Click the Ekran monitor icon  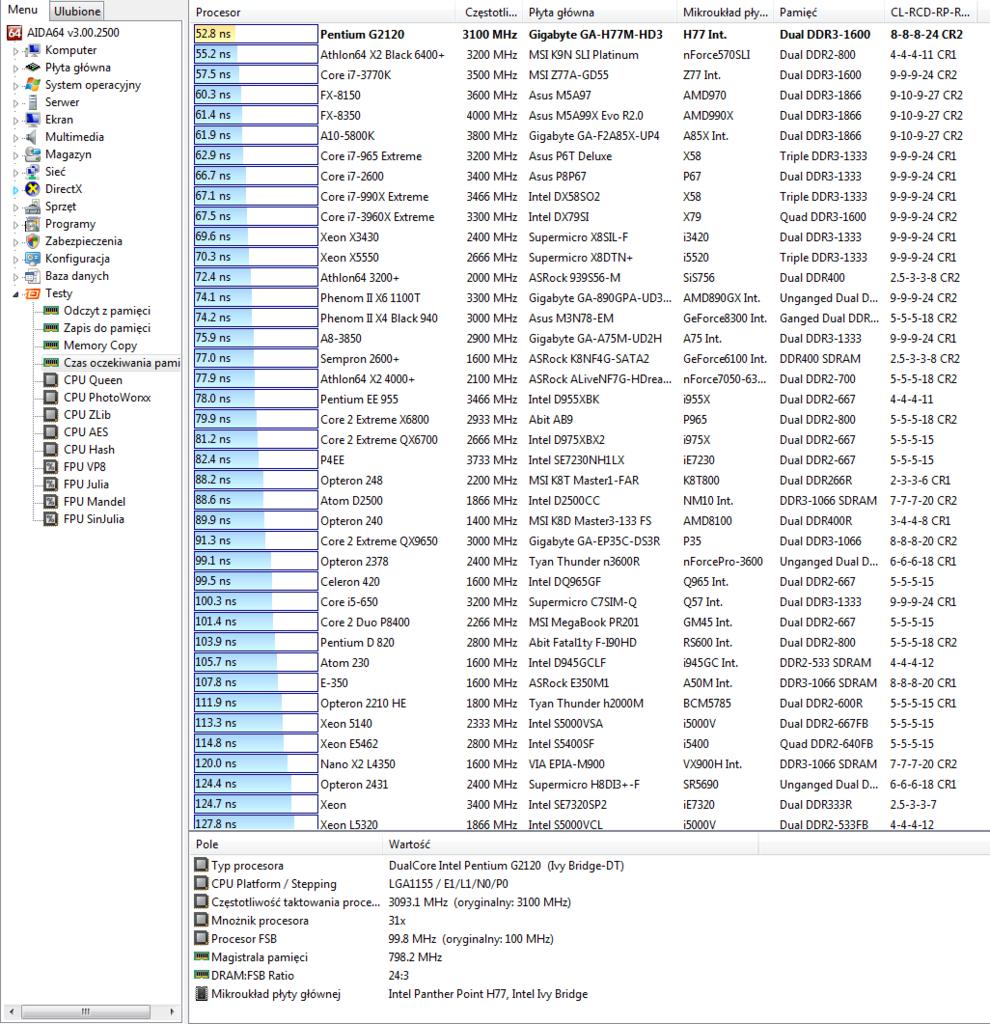(x=33, y=120)
